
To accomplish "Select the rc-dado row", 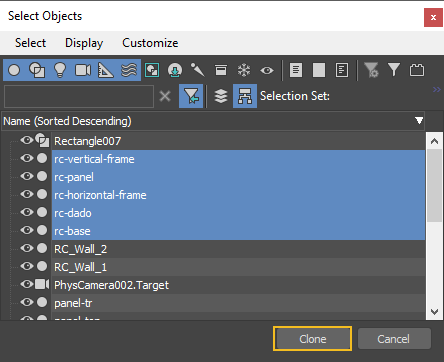I will [238, 213].
